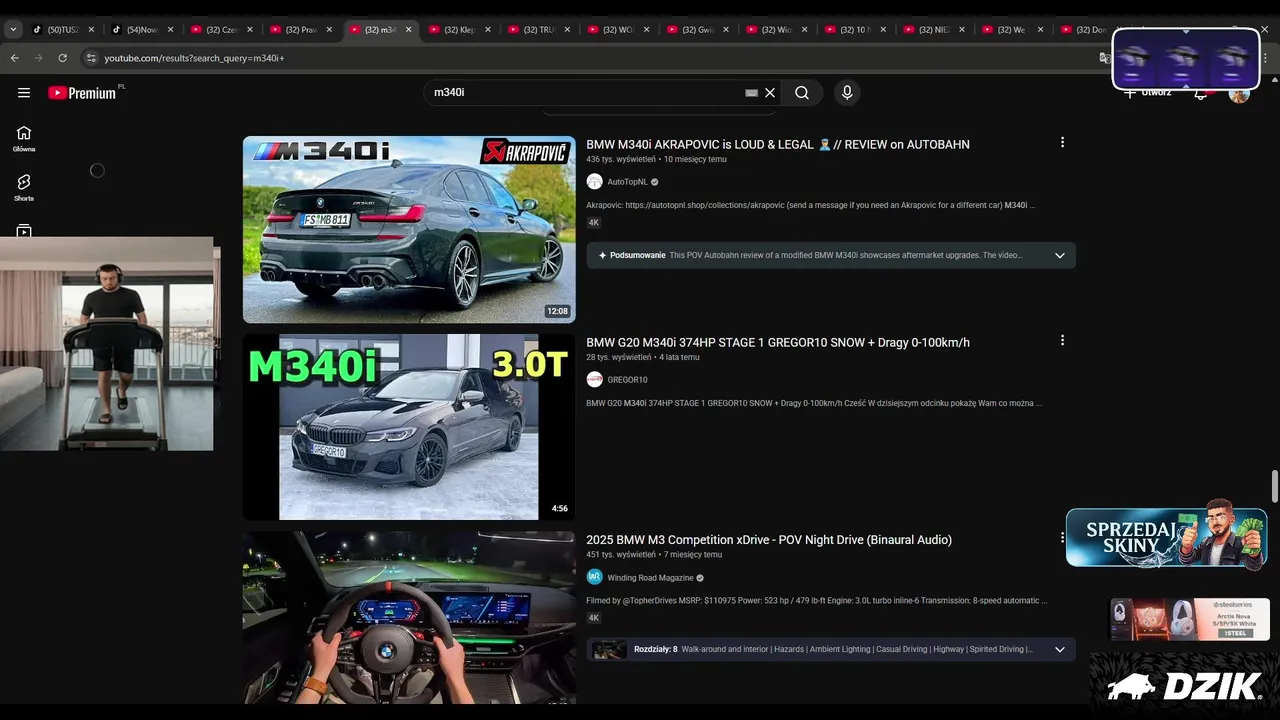Open the on-screen keyboard icon in search box

(752, 93)
